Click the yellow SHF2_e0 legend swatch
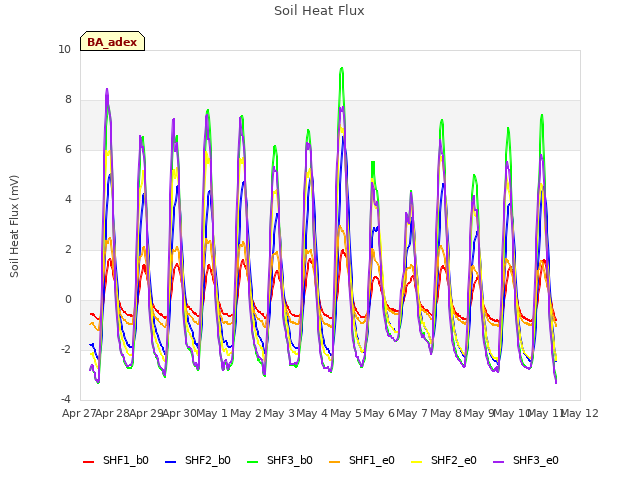 click(x=416, y=462)
